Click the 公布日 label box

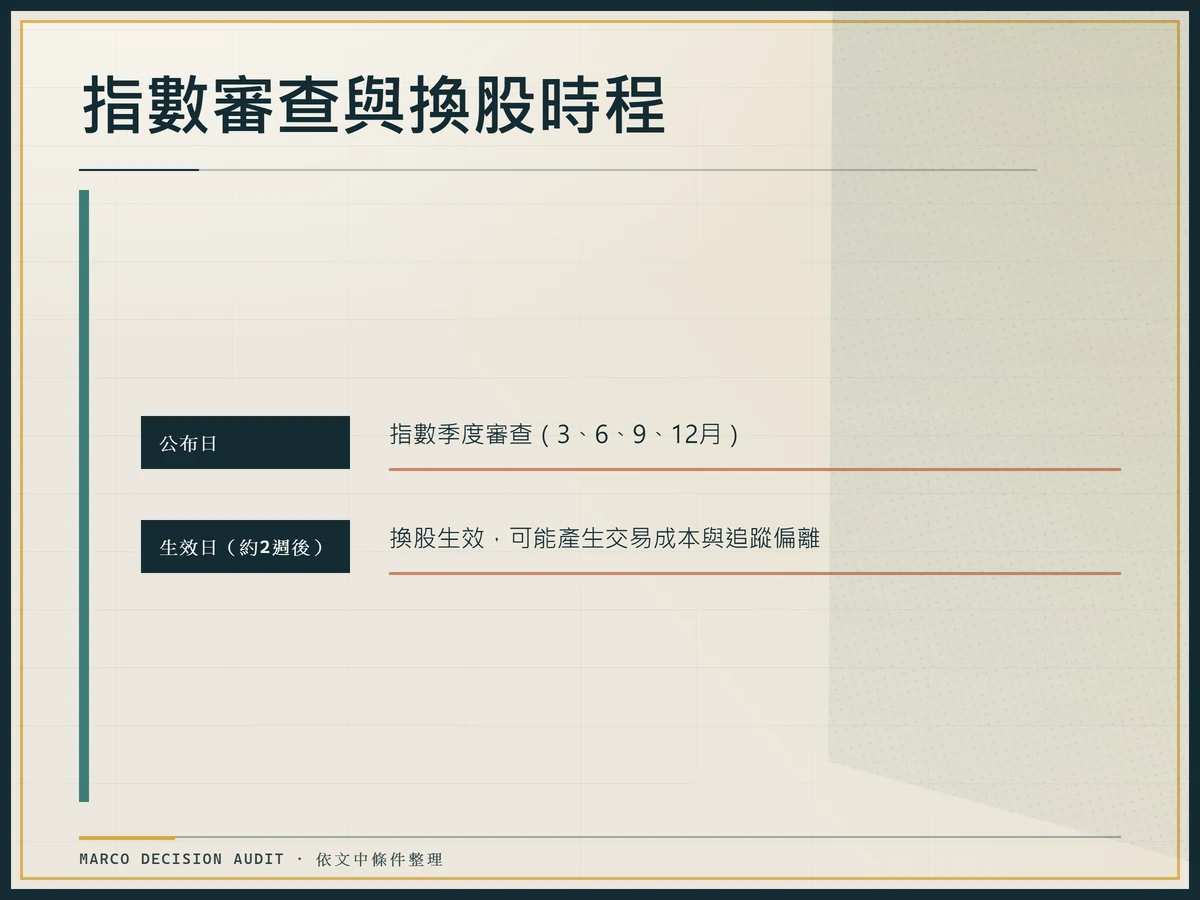point(245,443)
